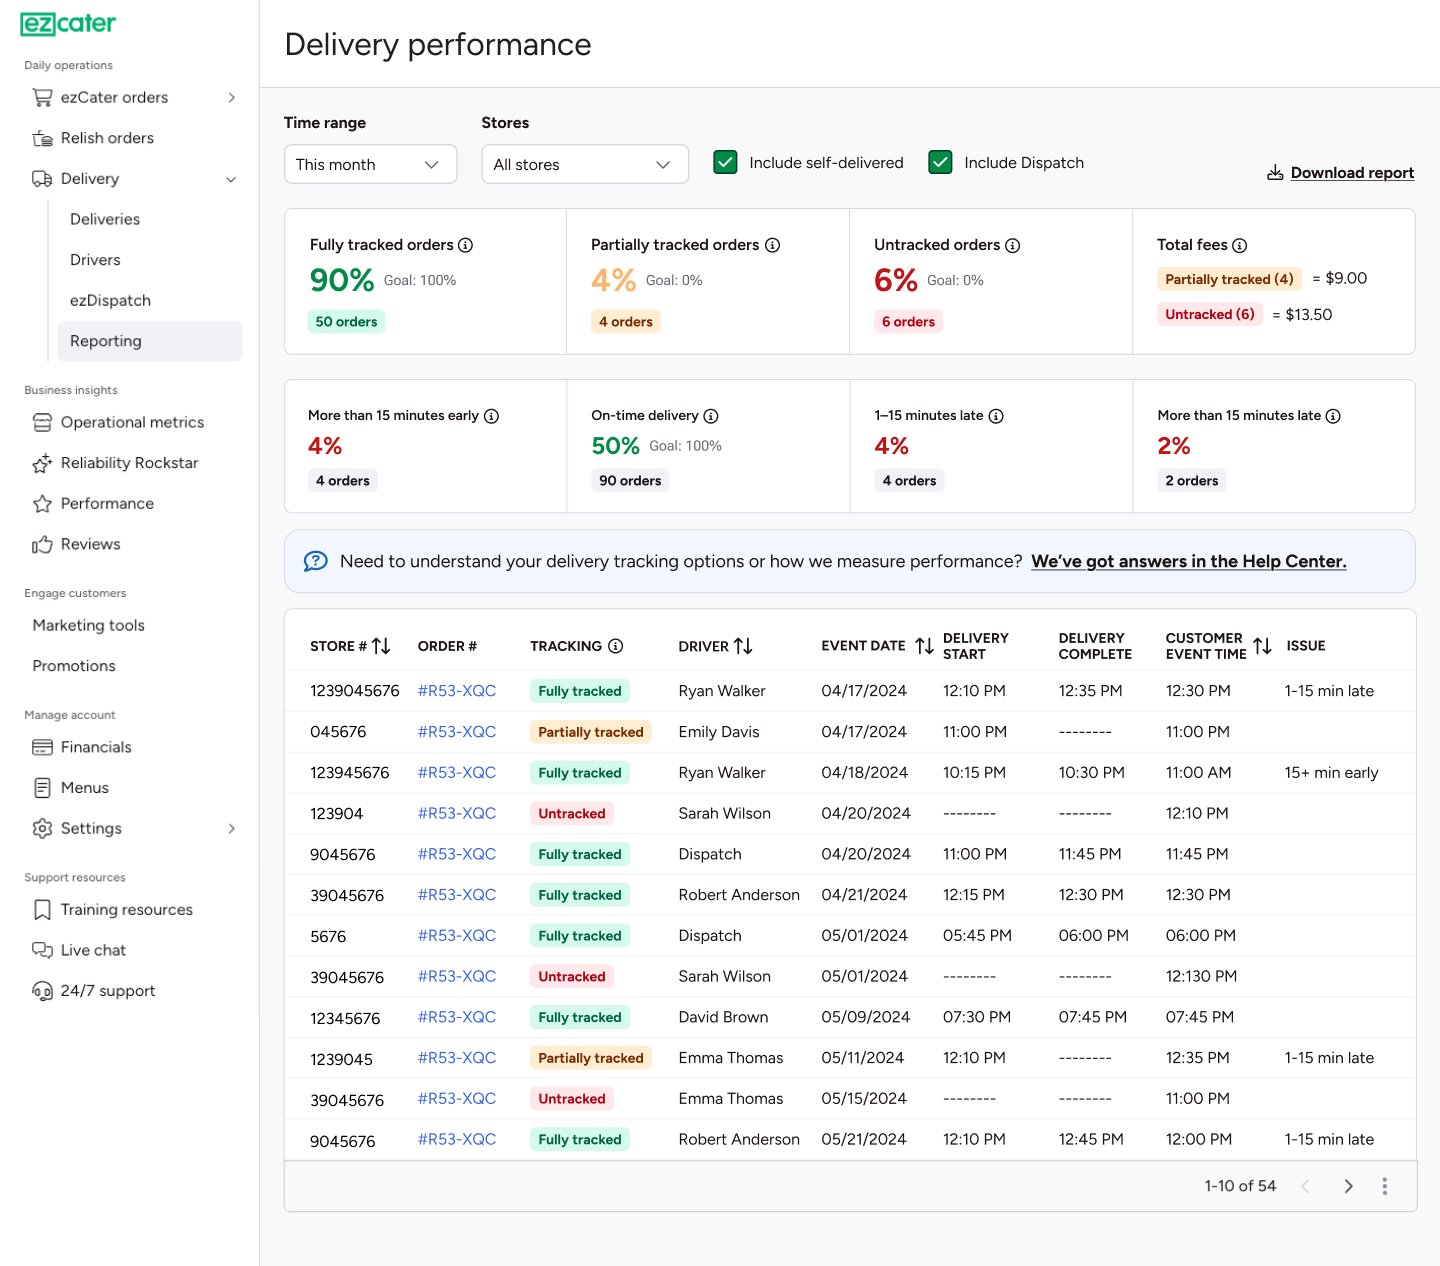Sort table by Store # column
The width and height of the screenshot is (1440, 1266).
(x=381, y=646)
